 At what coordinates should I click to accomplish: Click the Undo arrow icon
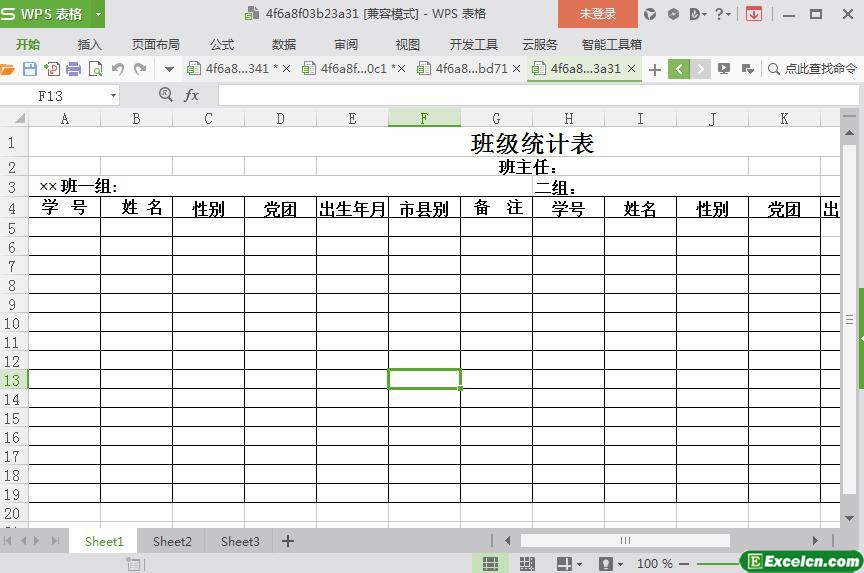pos(117,69)
